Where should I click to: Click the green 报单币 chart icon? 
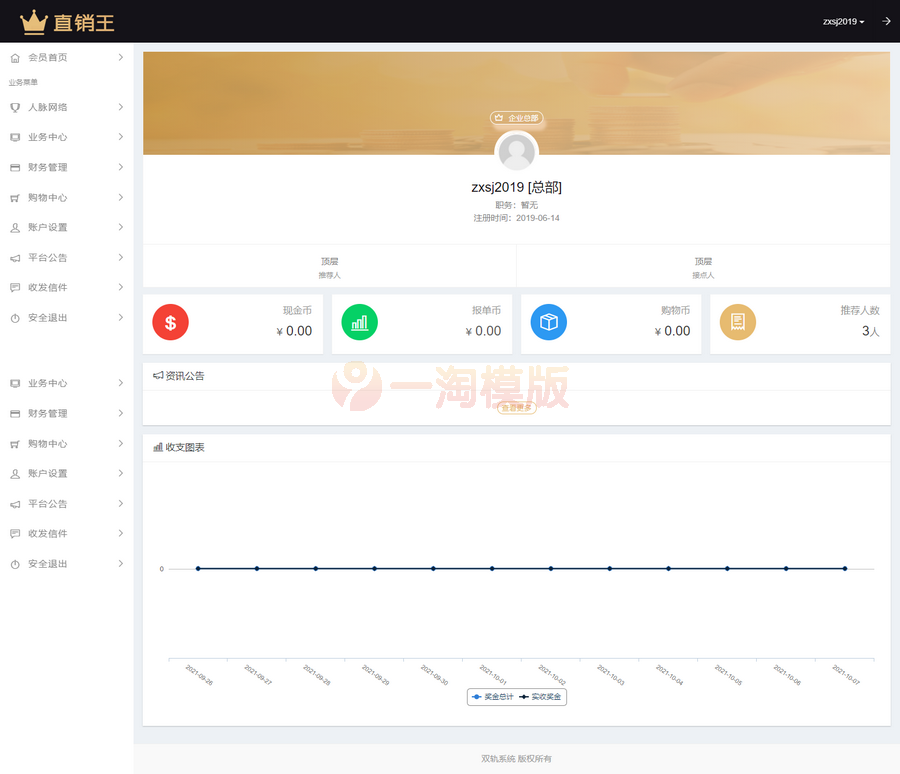[359, 323]
